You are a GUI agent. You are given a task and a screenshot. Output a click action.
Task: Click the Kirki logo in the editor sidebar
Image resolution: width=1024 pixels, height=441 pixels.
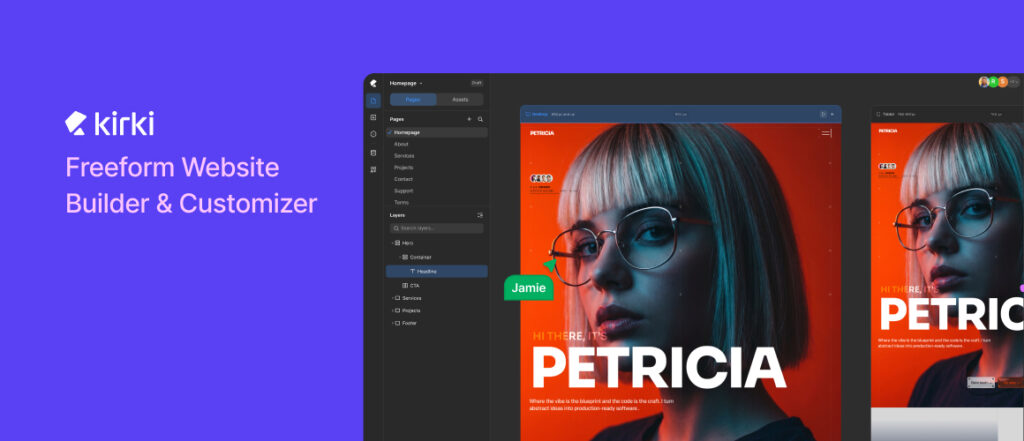[373, 83]
